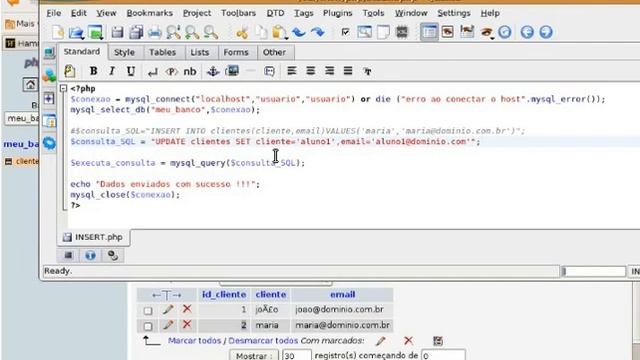Open the Plugins menu
The height and width of the screenshot is (360, 640).
coord(338,13)
